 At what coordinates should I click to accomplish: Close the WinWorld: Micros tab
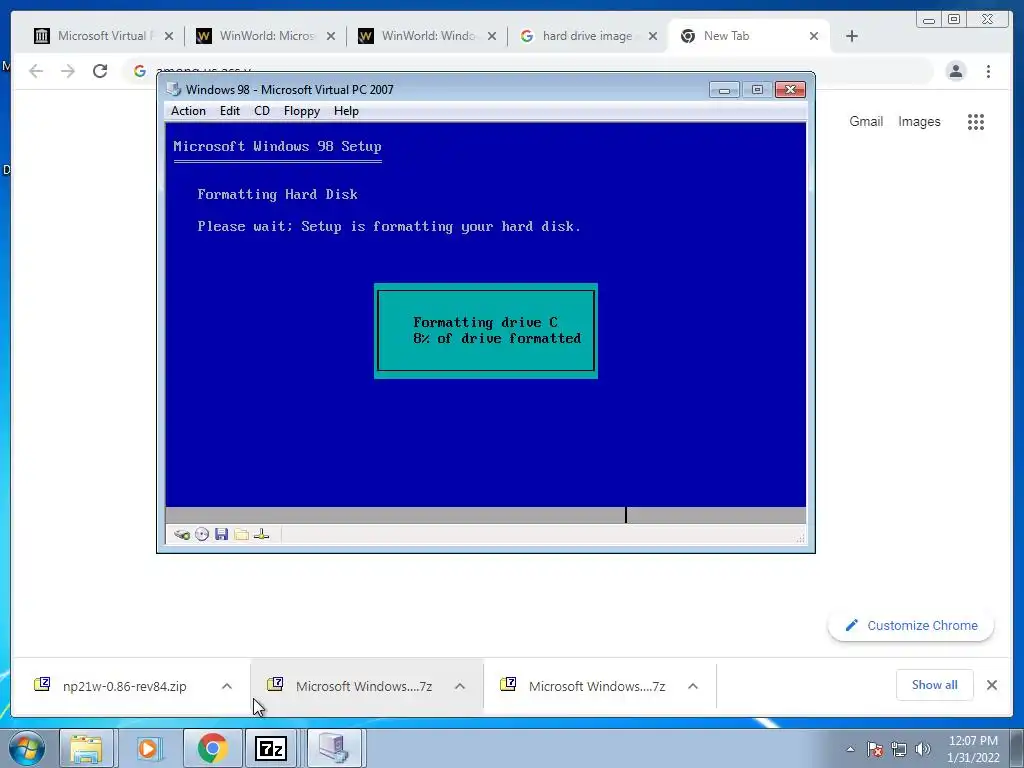(x=331, y=36)
